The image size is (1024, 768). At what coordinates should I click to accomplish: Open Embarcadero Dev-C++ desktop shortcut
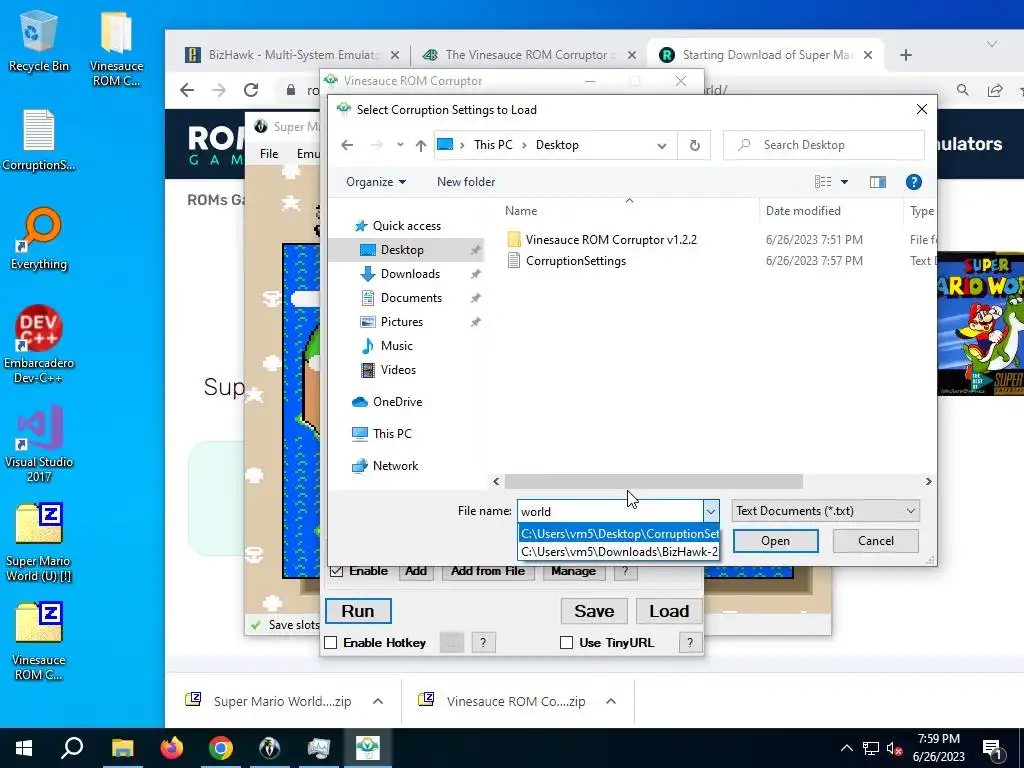click(x=39, y=344)
